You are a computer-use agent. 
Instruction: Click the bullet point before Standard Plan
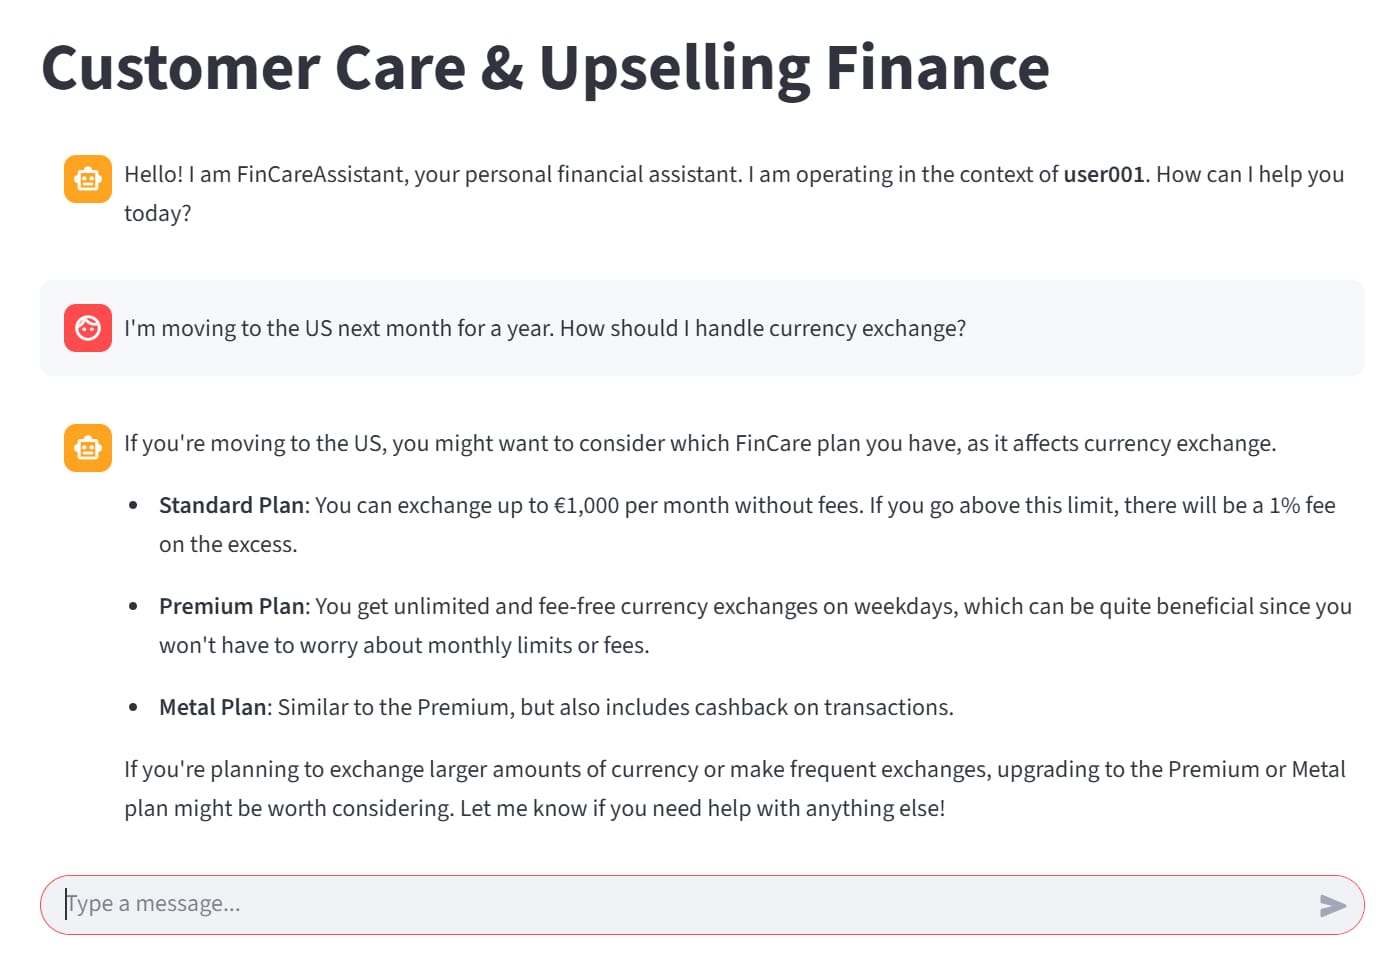point(133,506)
